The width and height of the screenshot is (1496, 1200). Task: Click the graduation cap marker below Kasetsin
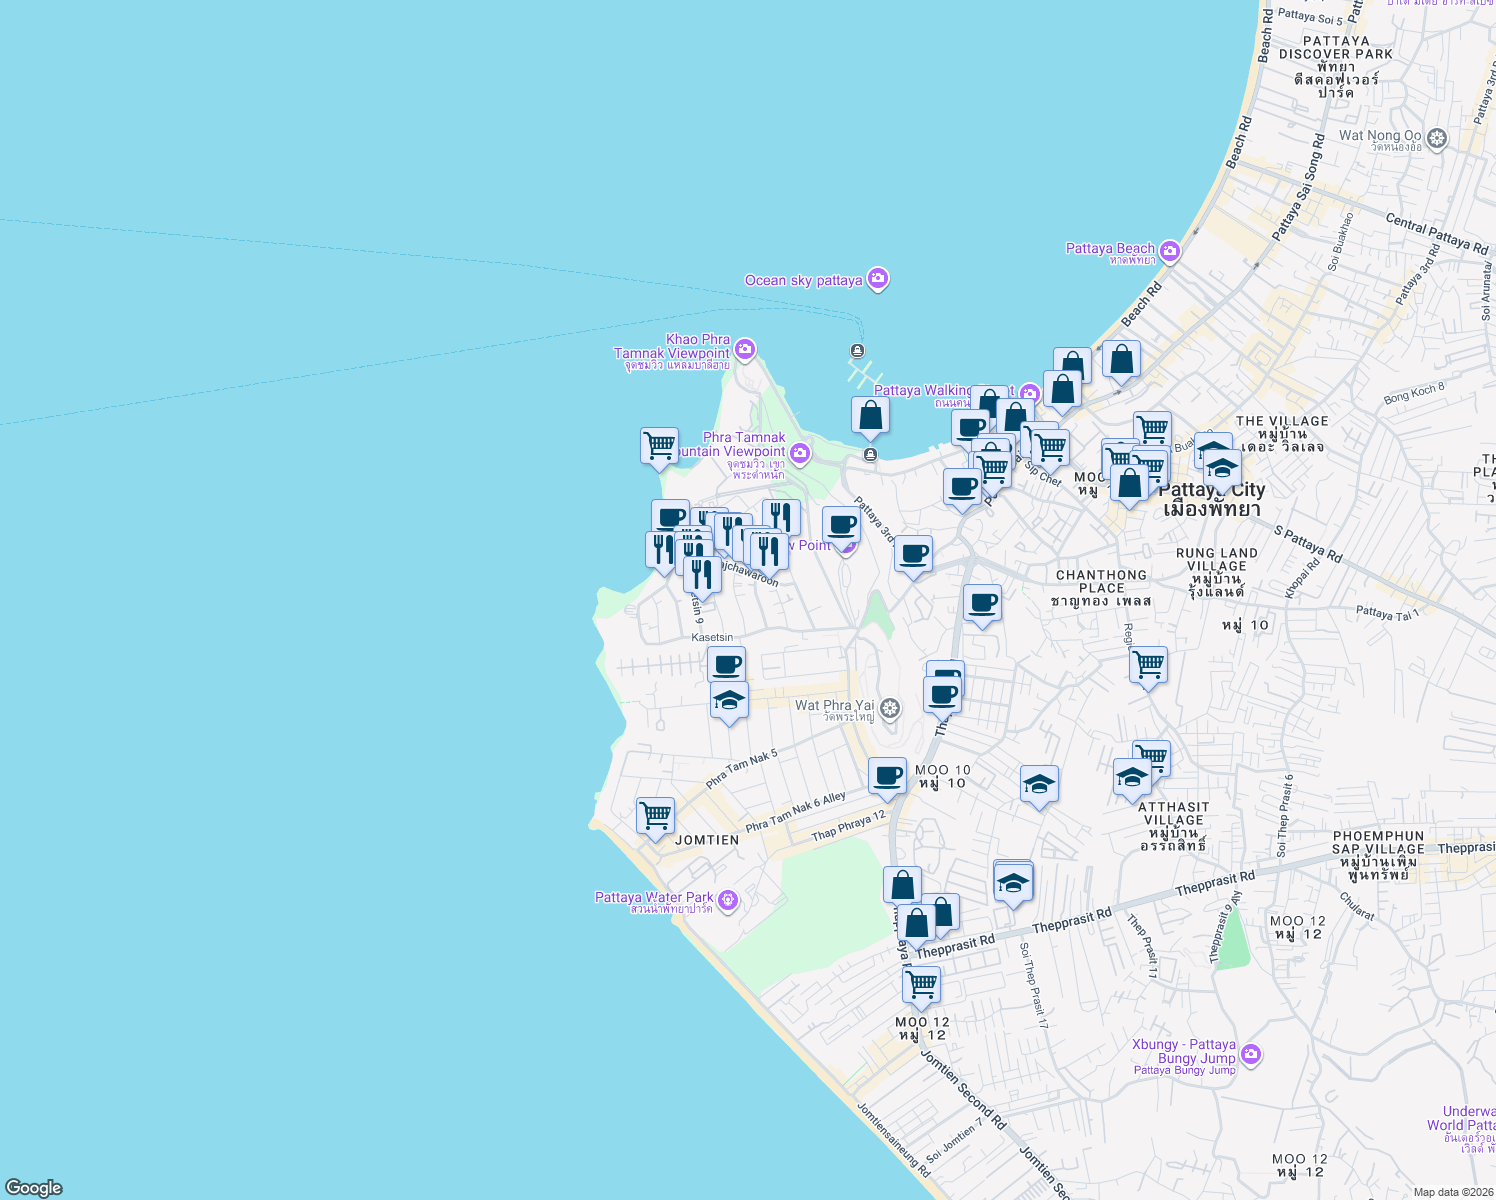729,700
